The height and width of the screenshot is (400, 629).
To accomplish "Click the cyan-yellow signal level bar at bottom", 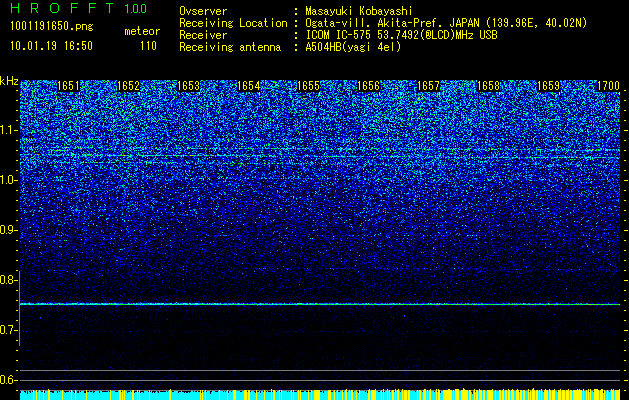I will pyautogui.click(x=320, y=394).
